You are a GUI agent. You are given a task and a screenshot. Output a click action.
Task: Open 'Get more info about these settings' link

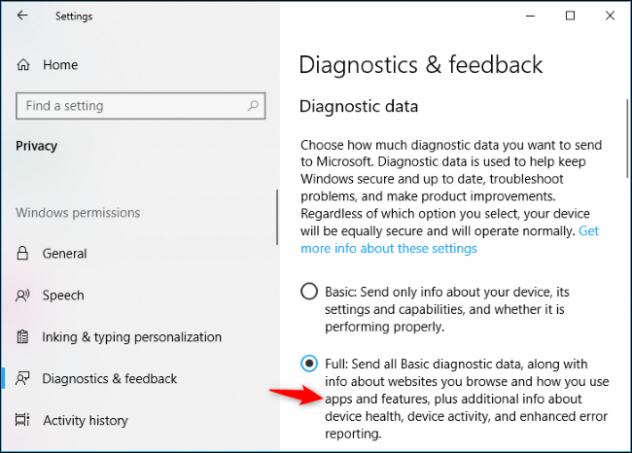389,248
